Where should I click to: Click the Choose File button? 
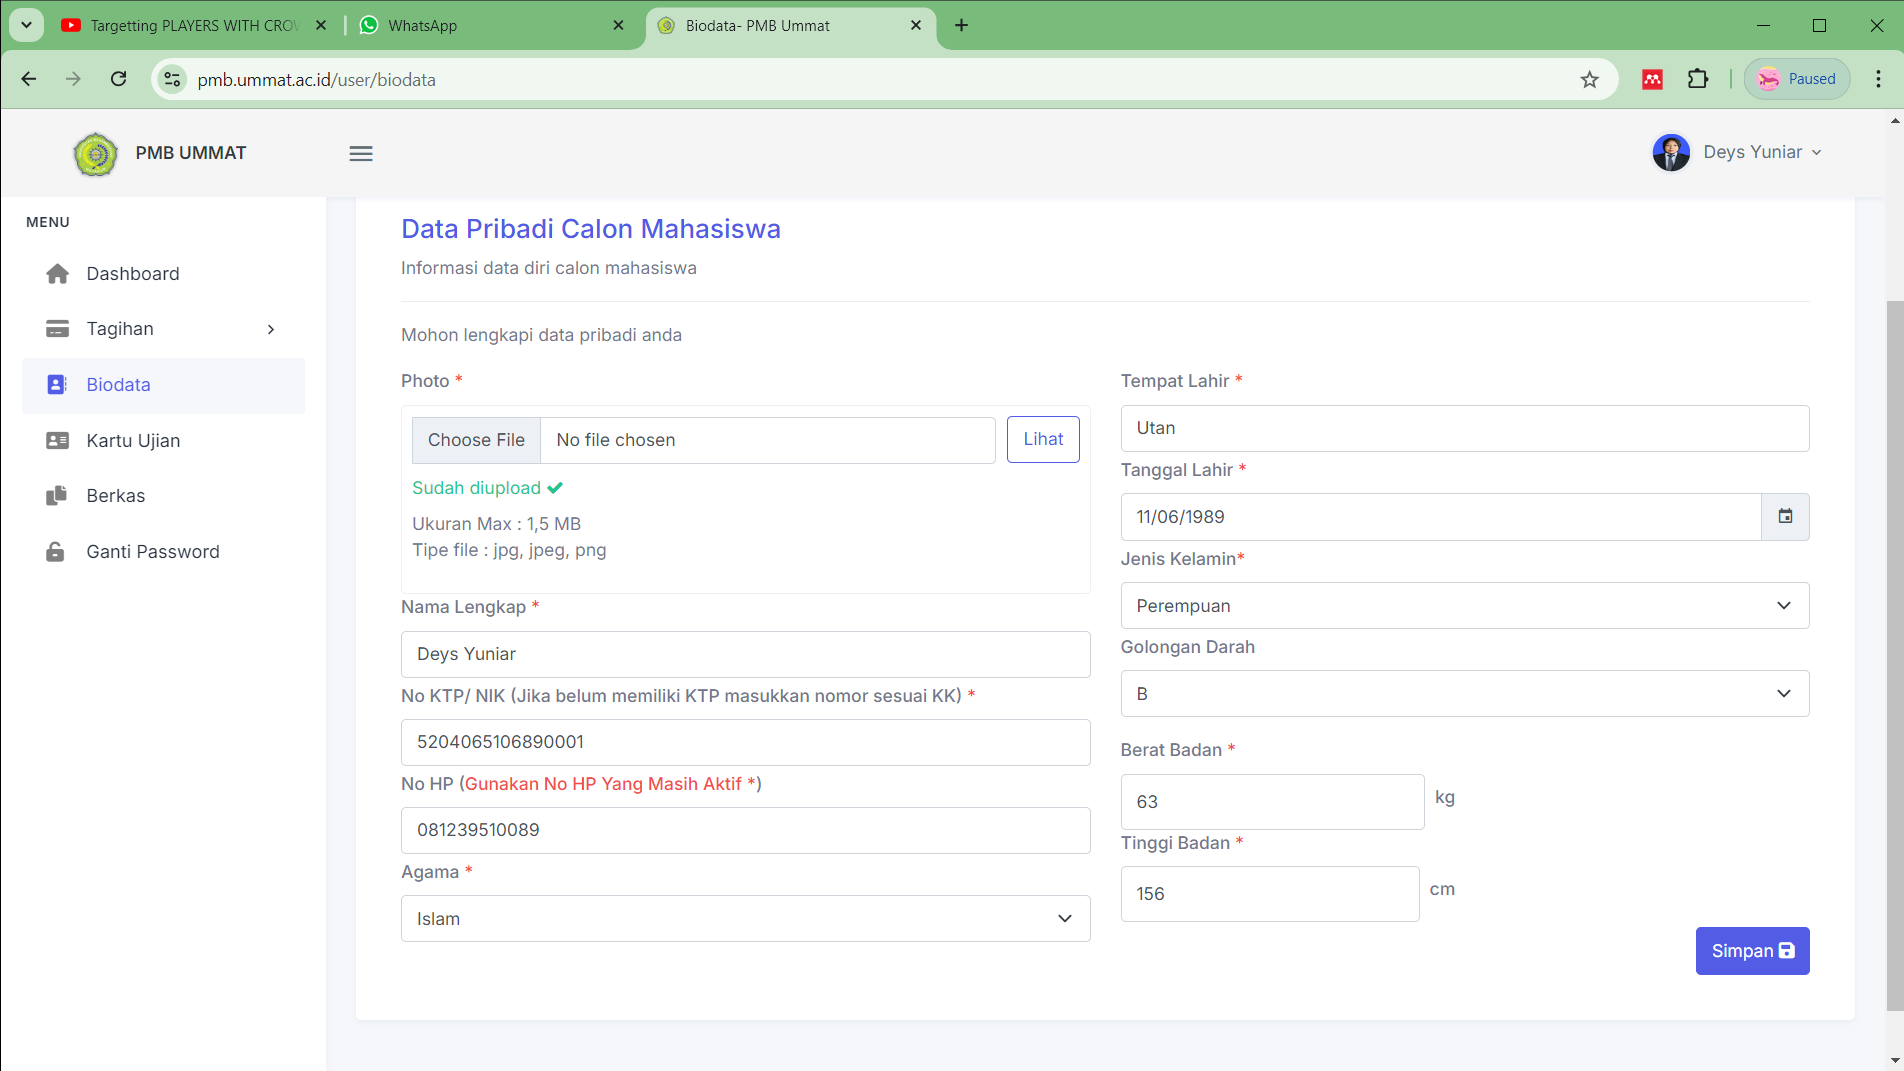pyautogui.click(x=476, y=440)
